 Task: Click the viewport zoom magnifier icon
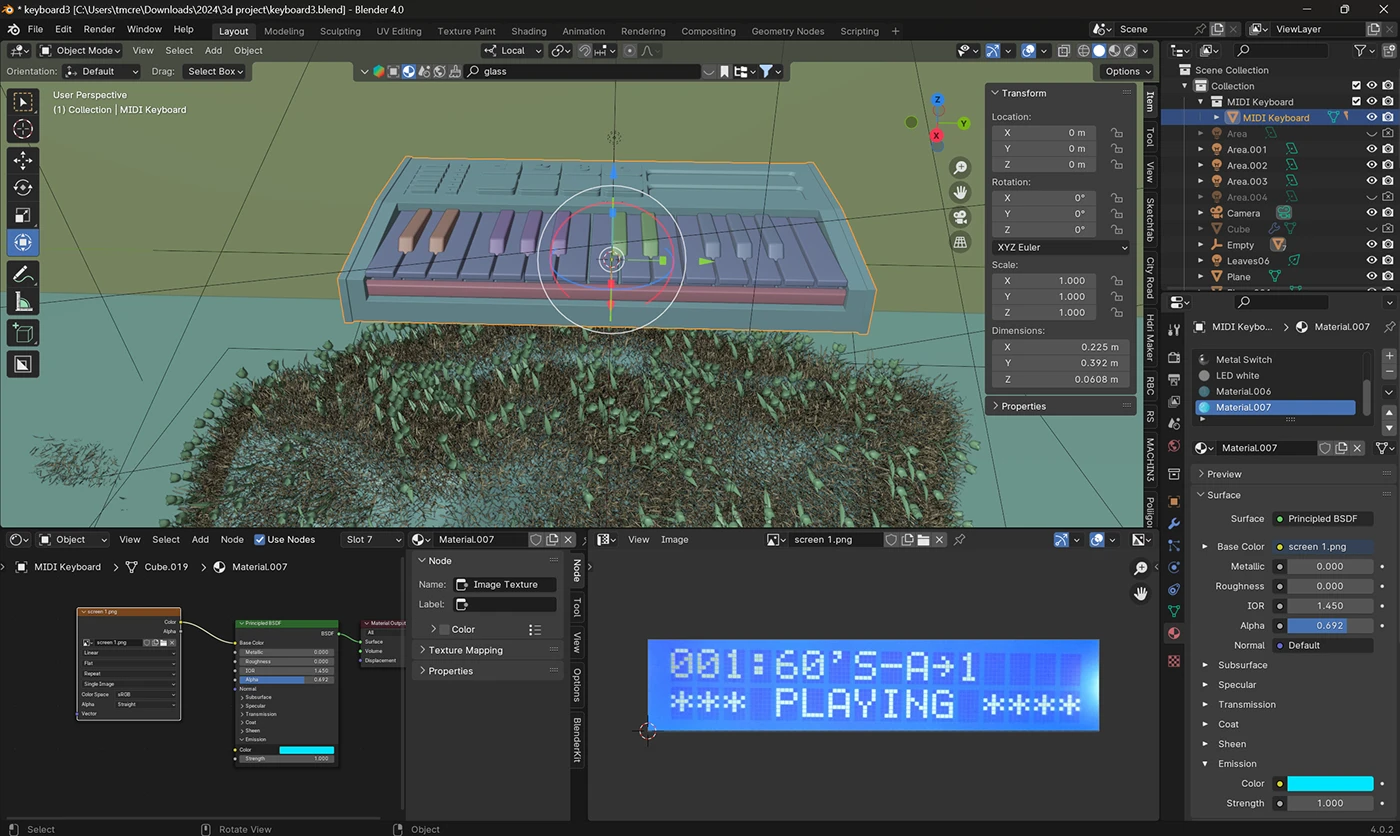click(960, 168)
